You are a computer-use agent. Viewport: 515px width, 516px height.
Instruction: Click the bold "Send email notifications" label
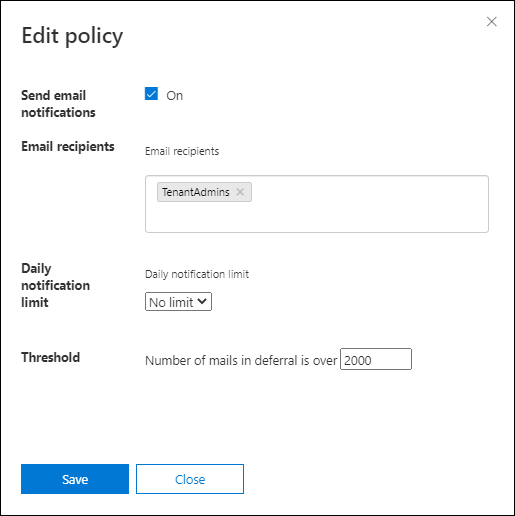pyautogui.click(x=58, y=104)
